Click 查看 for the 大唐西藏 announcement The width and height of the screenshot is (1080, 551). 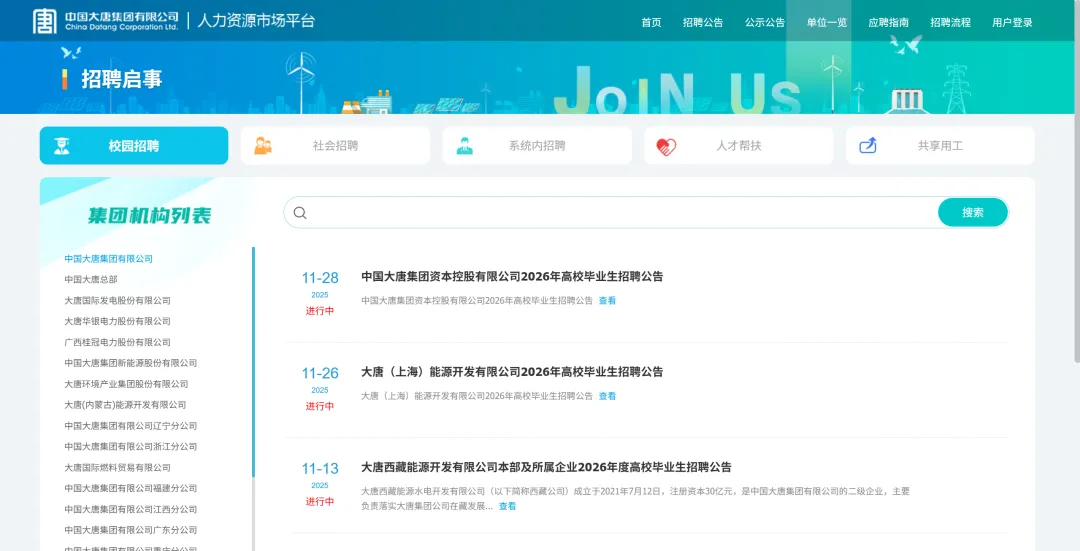[507, 506]
